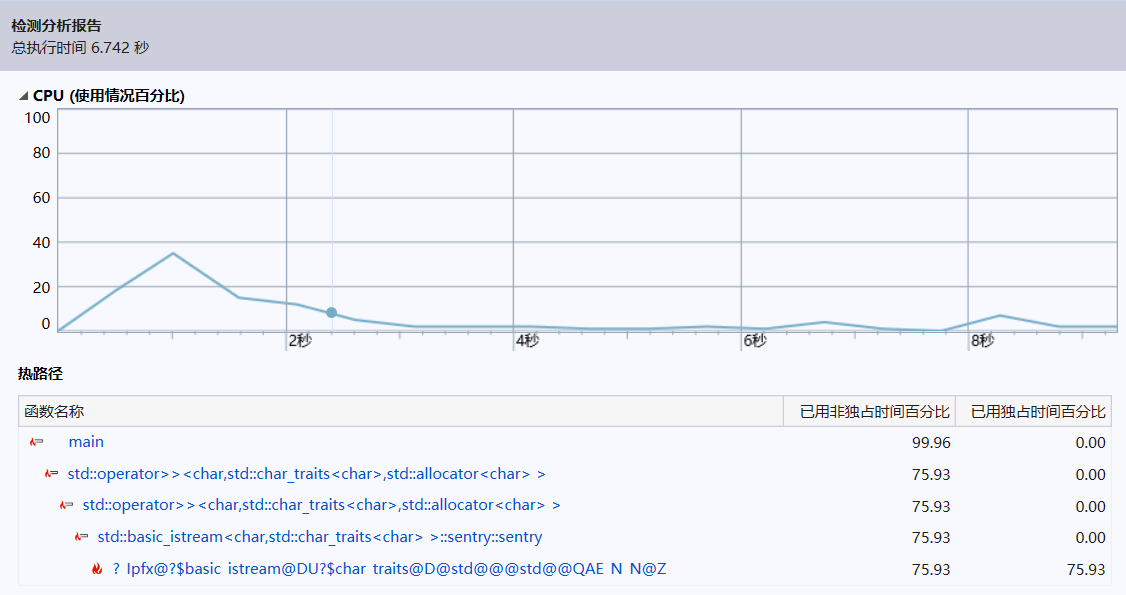Click the 75.93 exclusive value for Ipfx

(1086, 569)
